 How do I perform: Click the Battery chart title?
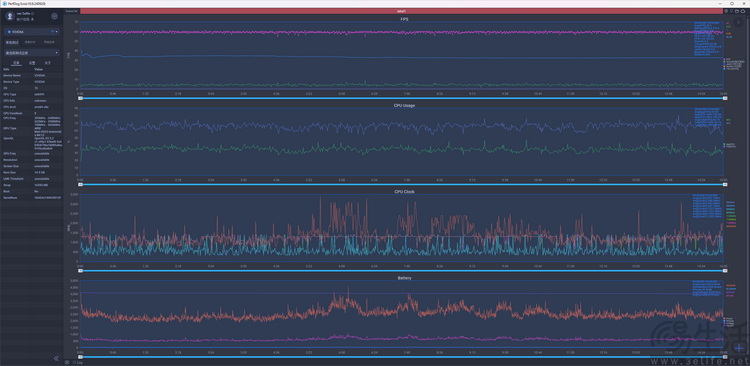click(404, 277)
